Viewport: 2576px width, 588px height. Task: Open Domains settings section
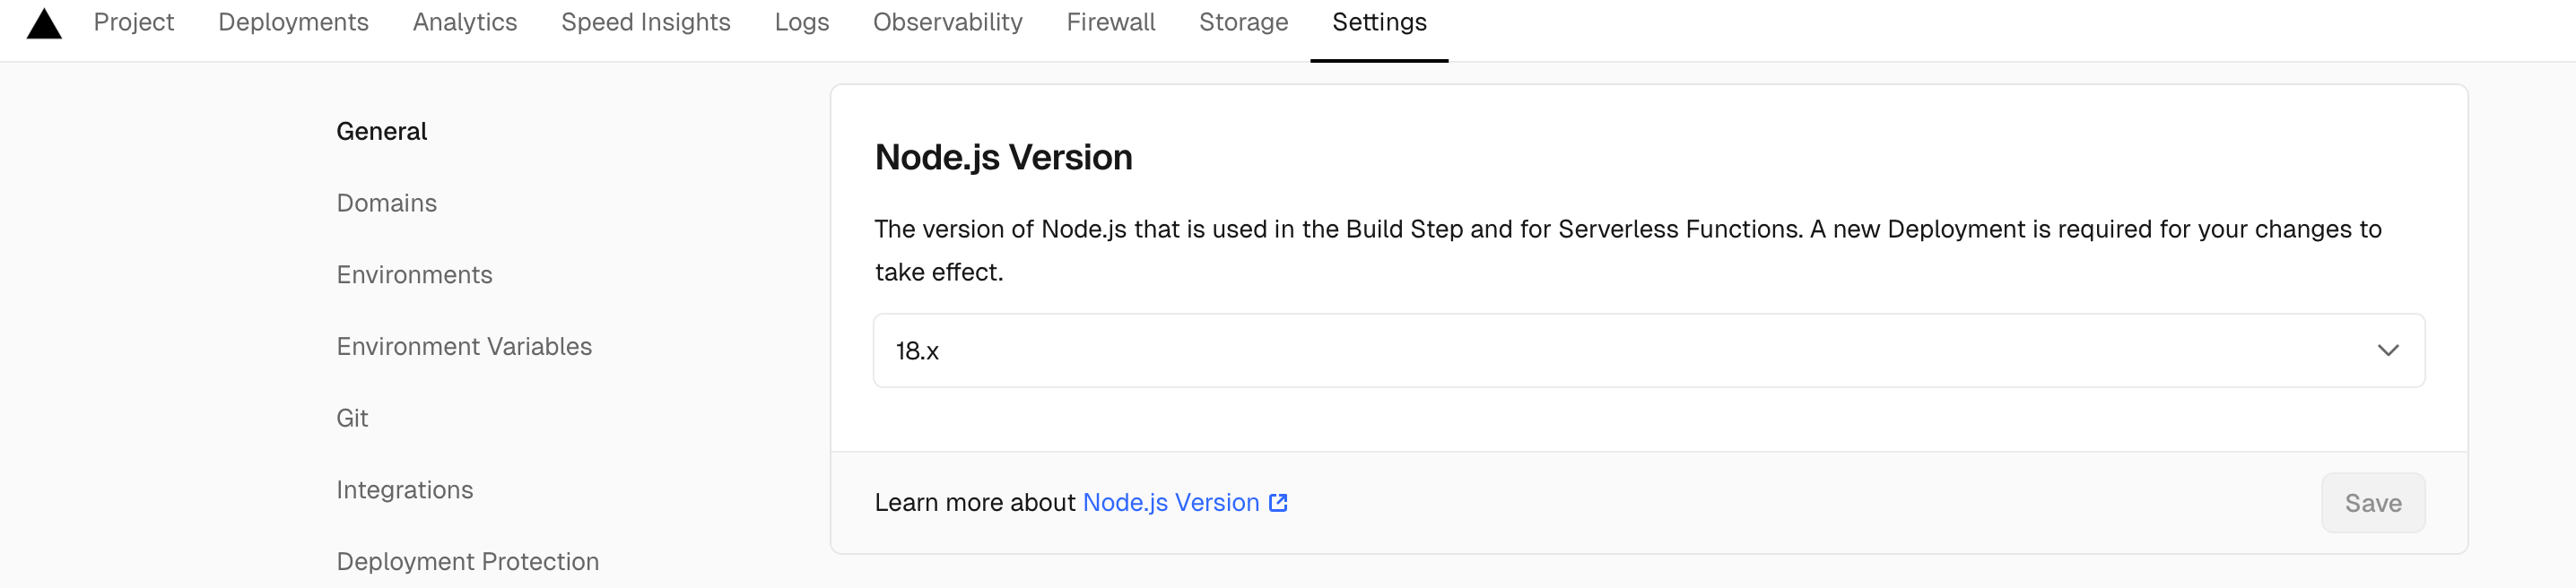pyautogui.click(x=386, y=203)
